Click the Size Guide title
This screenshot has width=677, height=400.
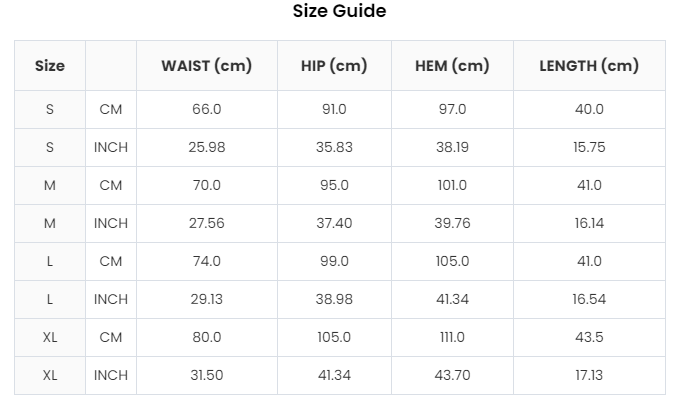[x=339, y=12]
